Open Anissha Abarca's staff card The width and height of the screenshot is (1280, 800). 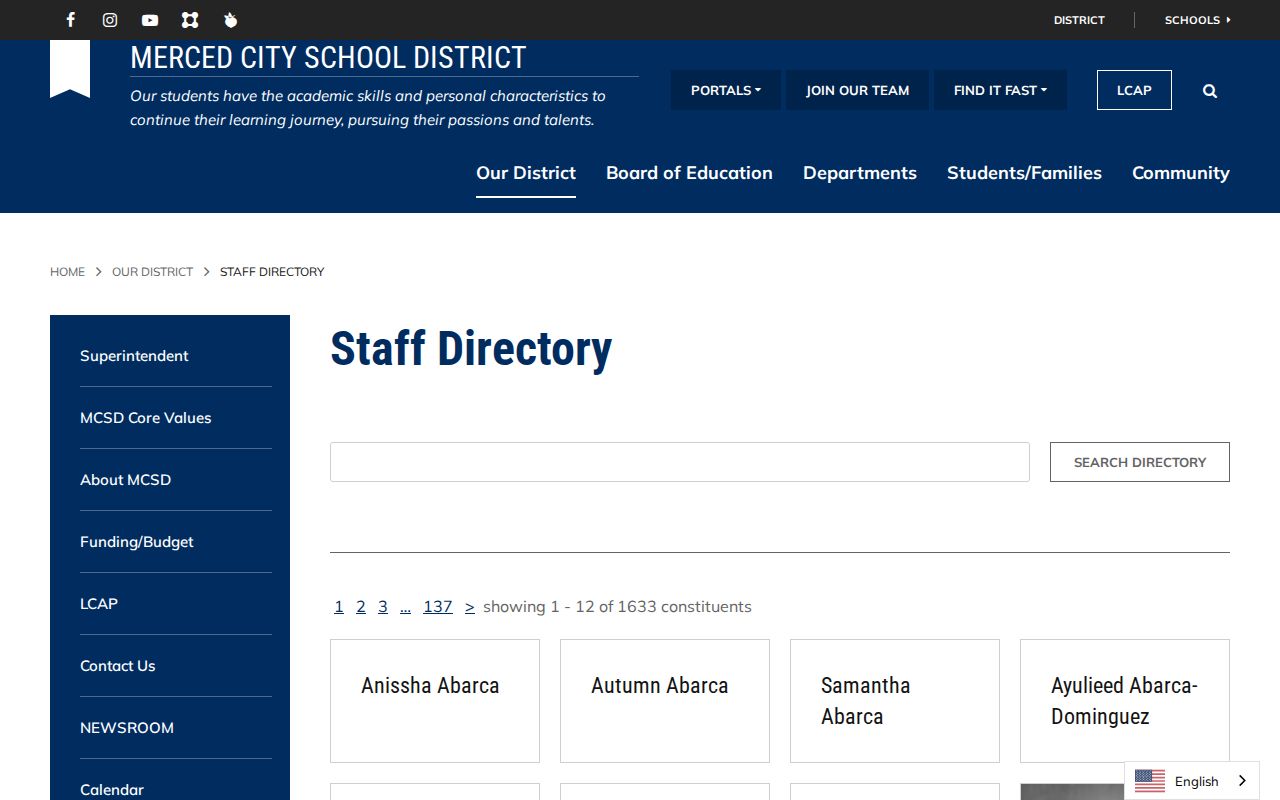[x=435, y=701]
